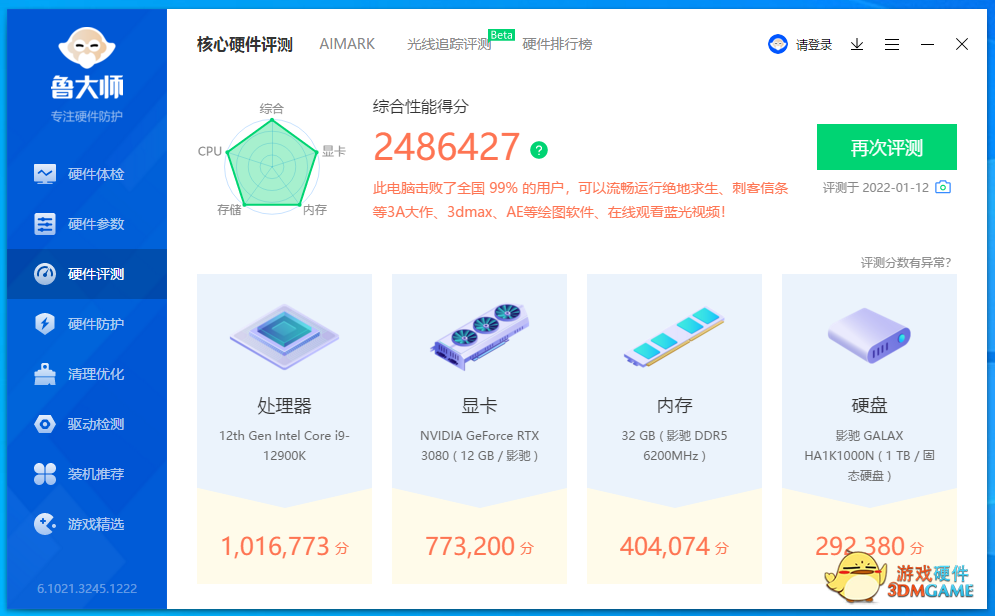Select 装机推荐 menu label
This screenshot has width=995, height=616.
tap(96, 474)
